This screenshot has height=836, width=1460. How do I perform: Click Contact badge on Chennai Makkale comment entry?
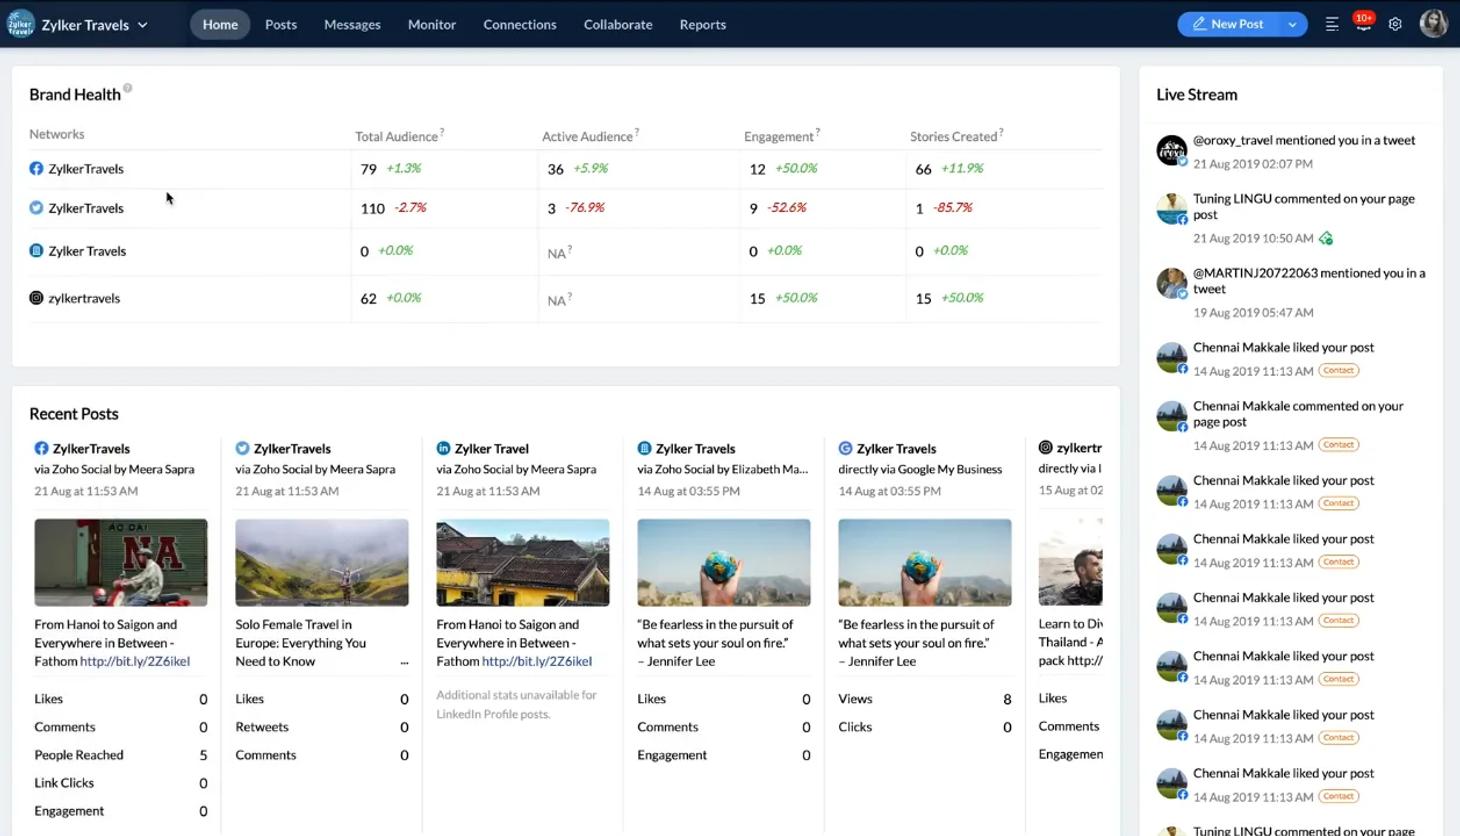(1338, 444)
